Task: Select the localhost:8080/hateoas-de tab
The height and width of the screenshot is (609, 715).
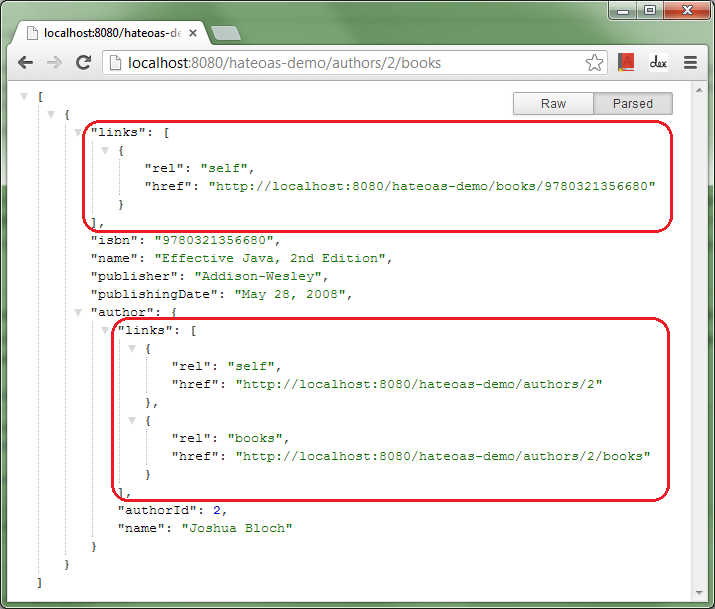Action: pyautogui.click(x=109, y=33)
